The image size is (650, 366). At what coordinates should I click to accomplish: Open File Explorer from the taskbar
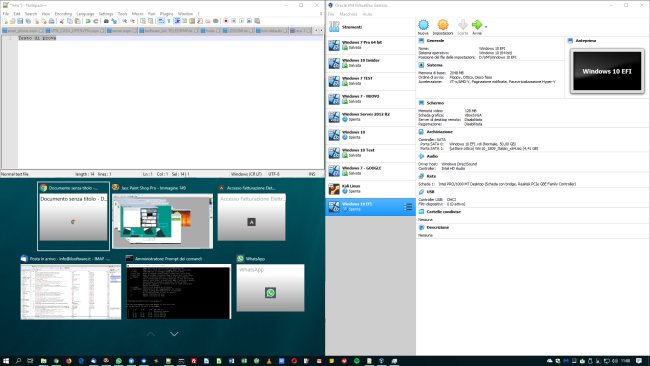(x=43, y=361)
